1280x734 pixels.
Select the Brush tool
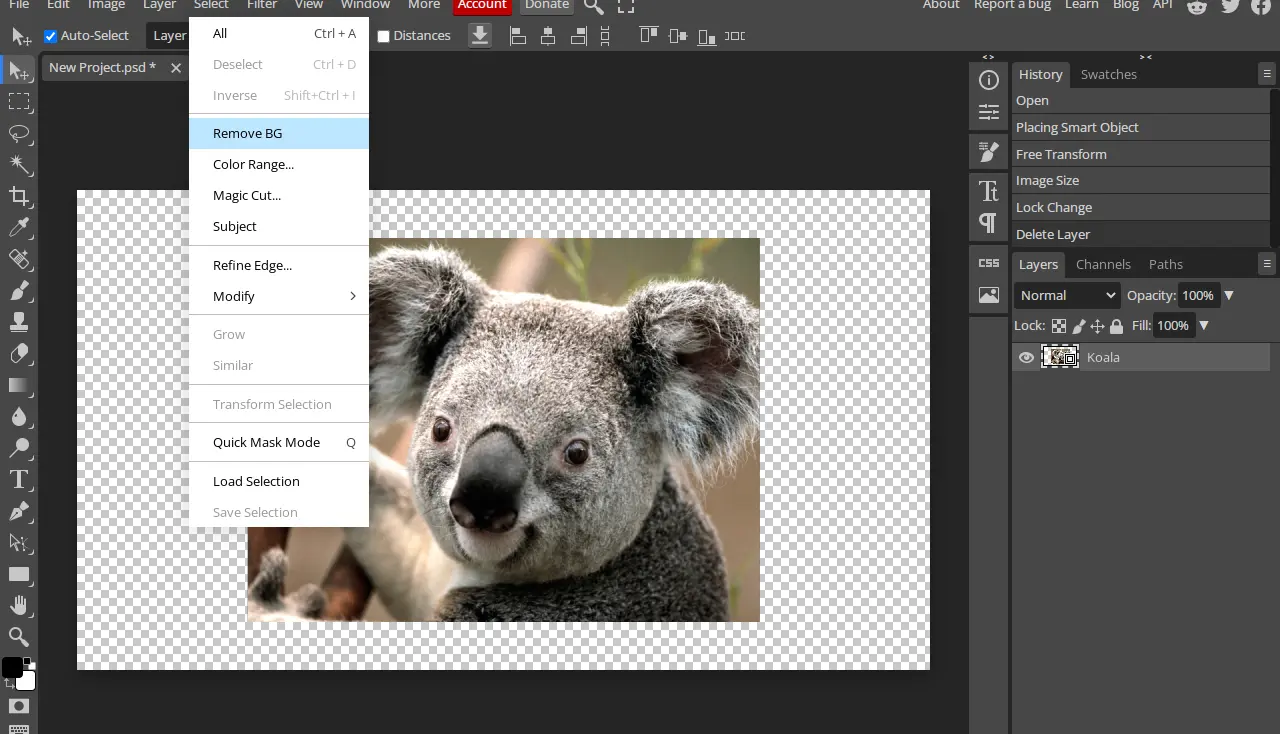[x=18, y=291]
